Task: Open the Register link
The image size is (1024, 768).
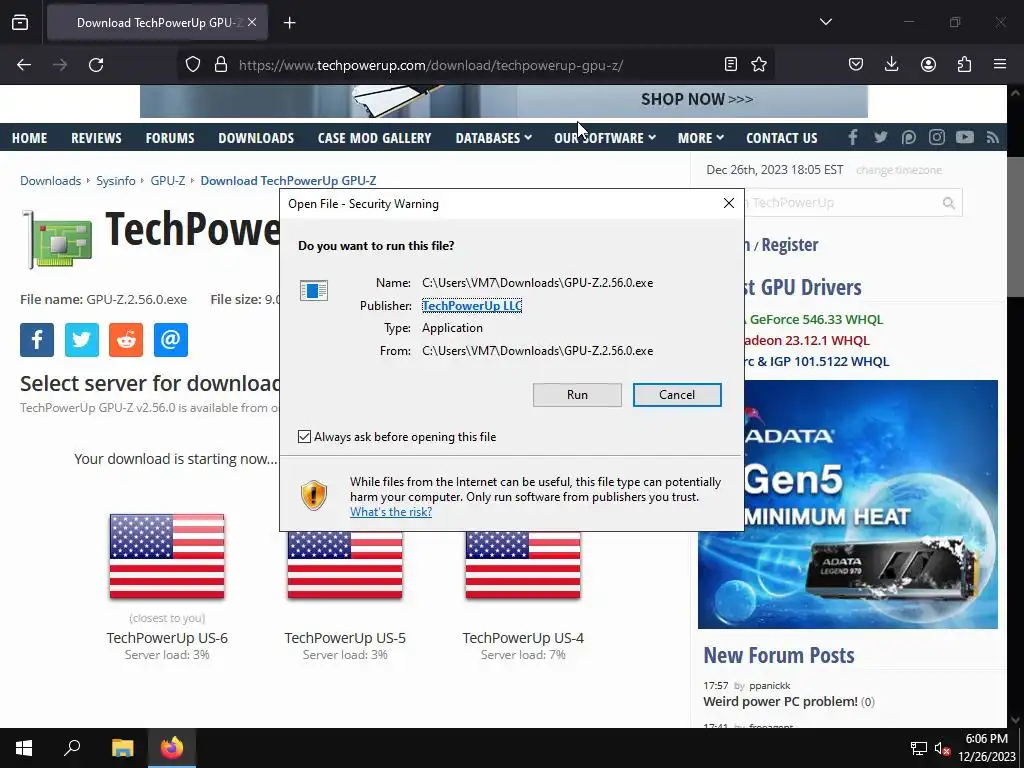Action: [x=790, y=245]
